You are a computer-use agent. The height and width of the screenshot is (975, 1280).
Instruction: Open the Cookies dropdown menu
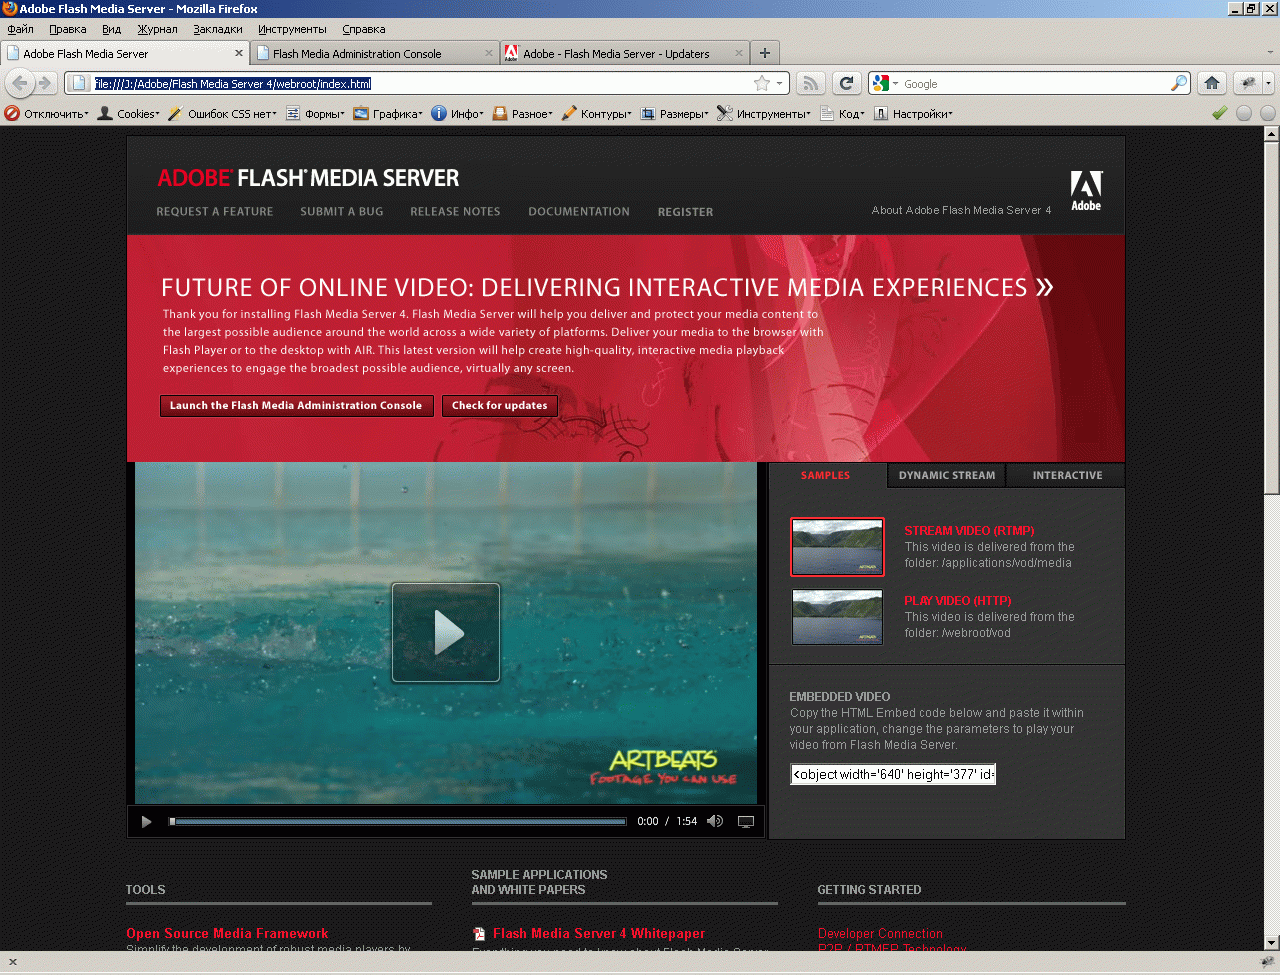[128, 113]
